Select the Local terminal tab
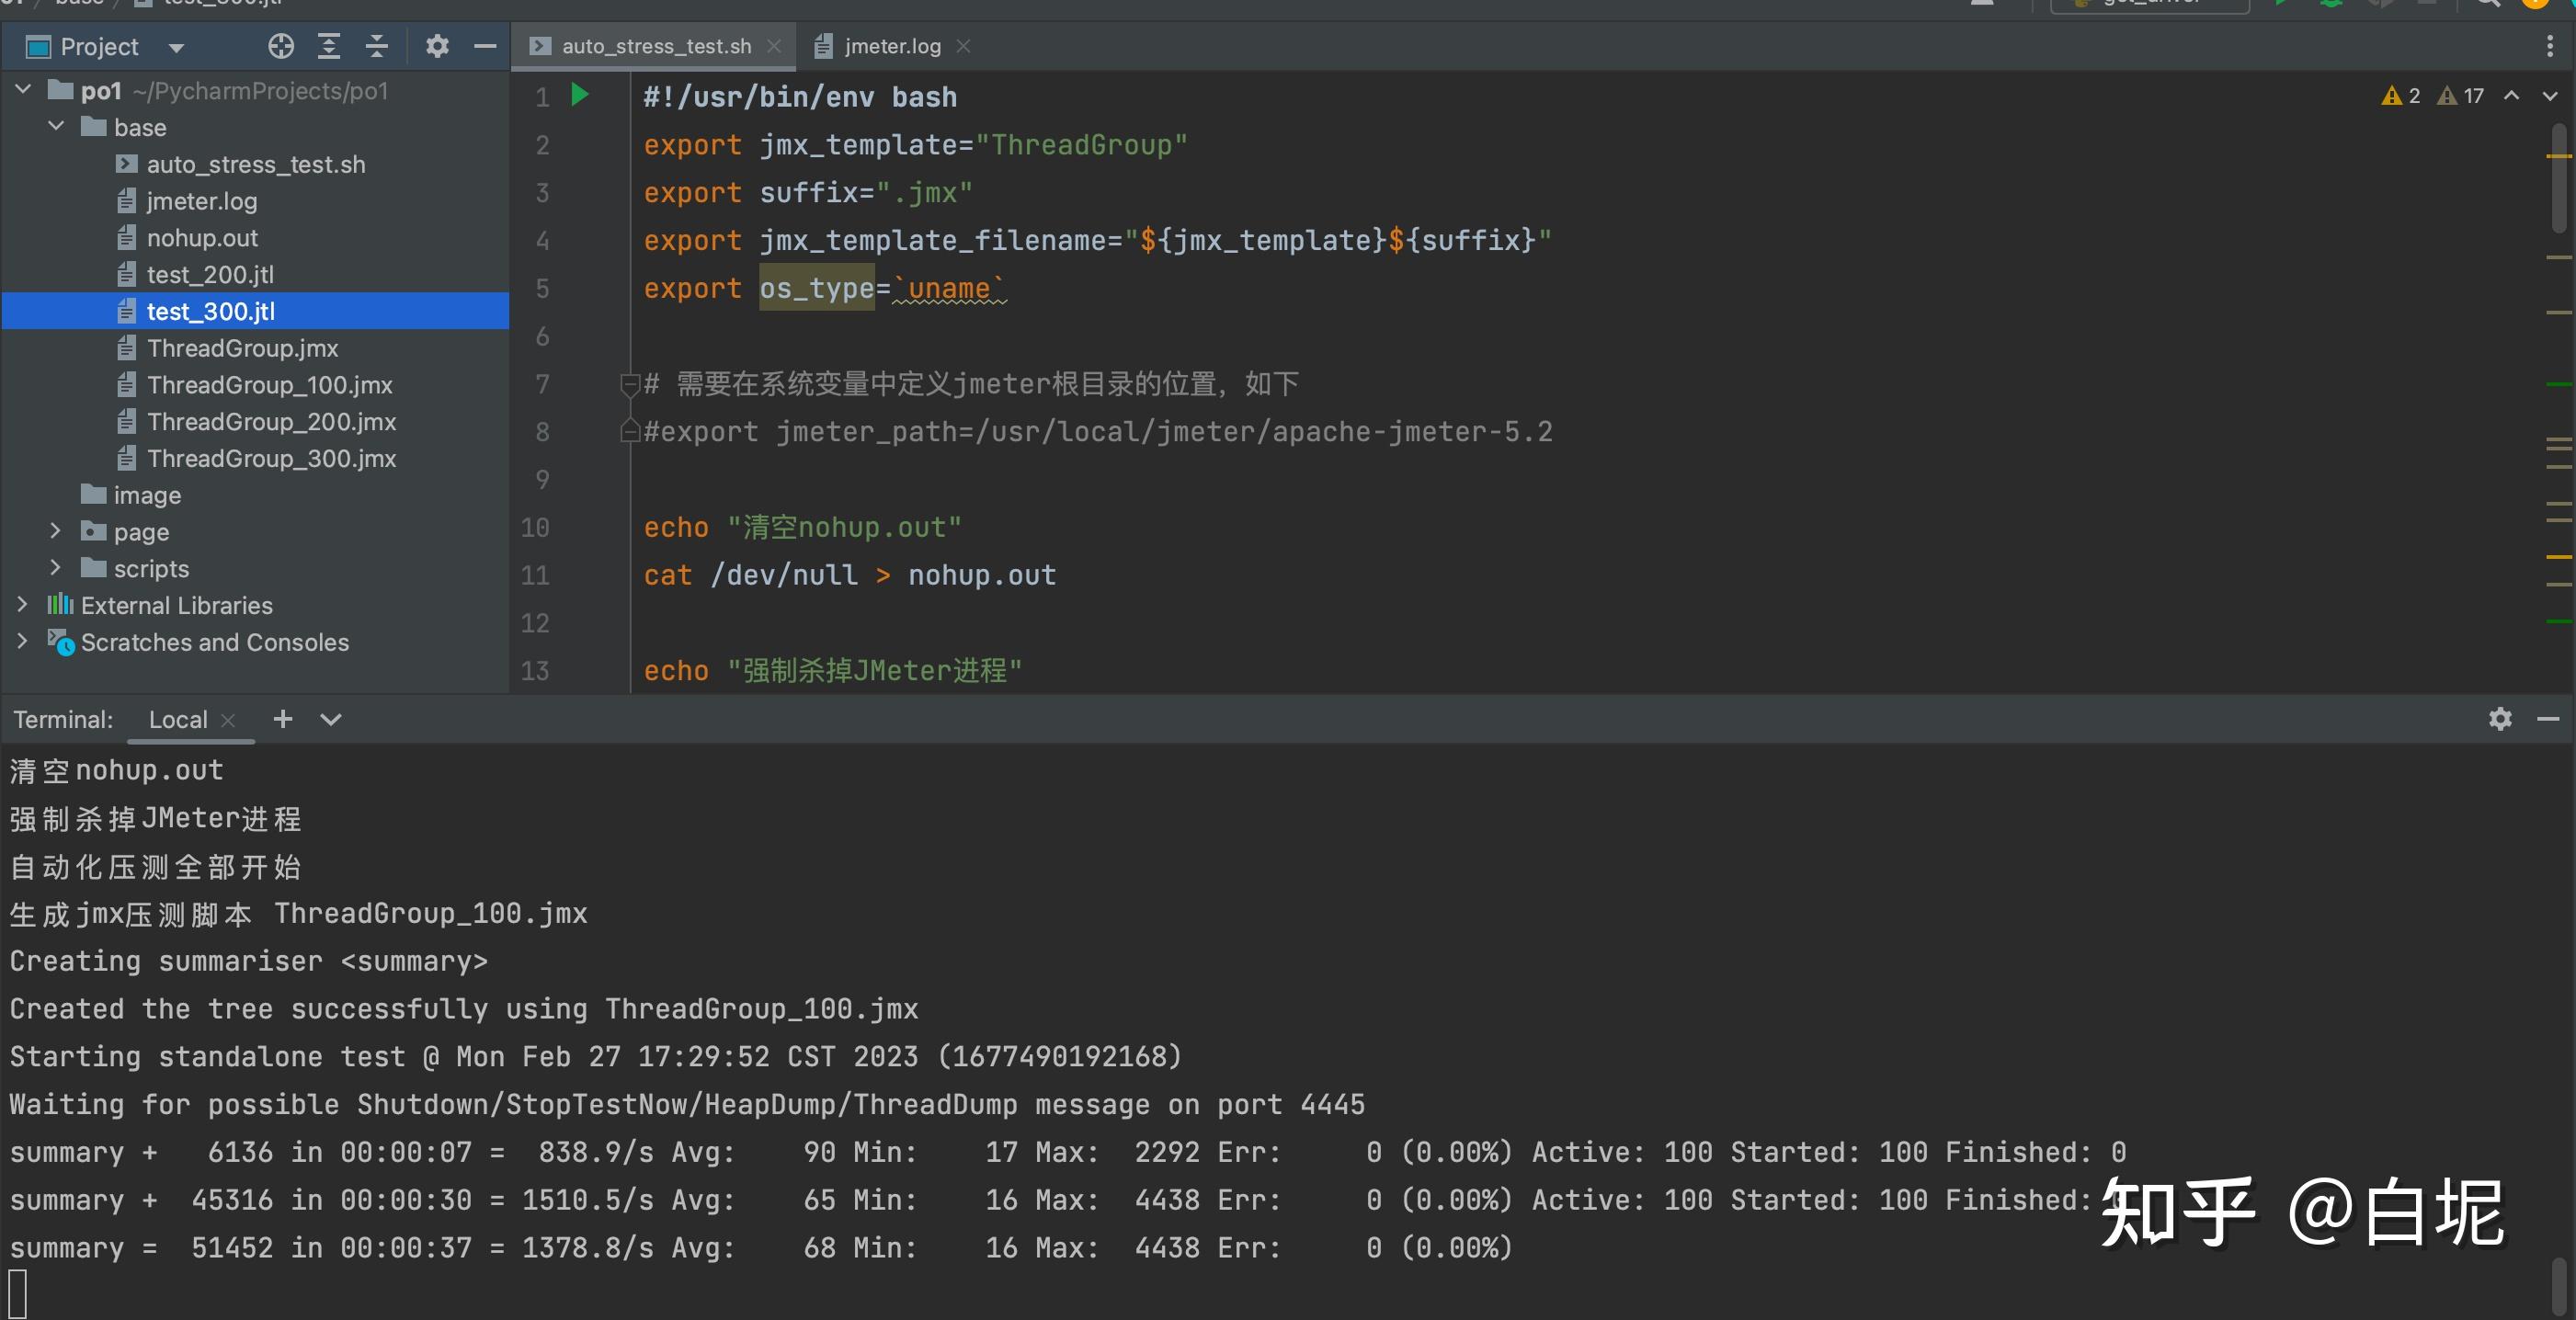Image resolution: width=2576 pixels, height=1320 pixels. pos(178,719)
